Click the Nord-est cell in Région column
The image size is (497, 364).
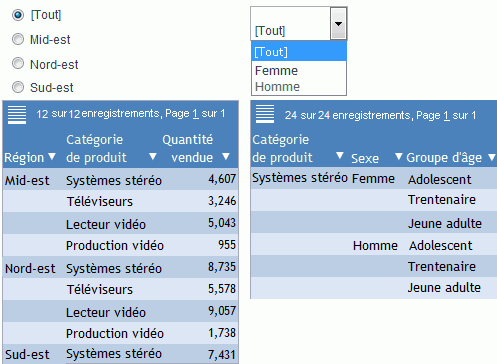point(30,269)
